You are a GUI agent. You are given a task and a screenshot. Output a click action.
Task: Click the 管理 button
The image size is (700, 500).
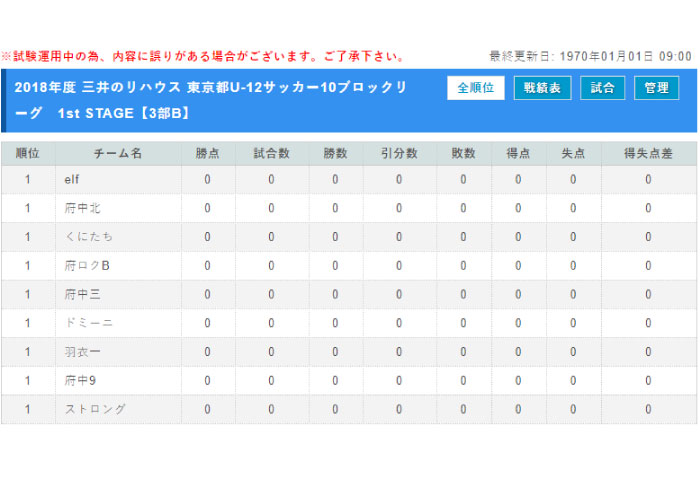656,88
